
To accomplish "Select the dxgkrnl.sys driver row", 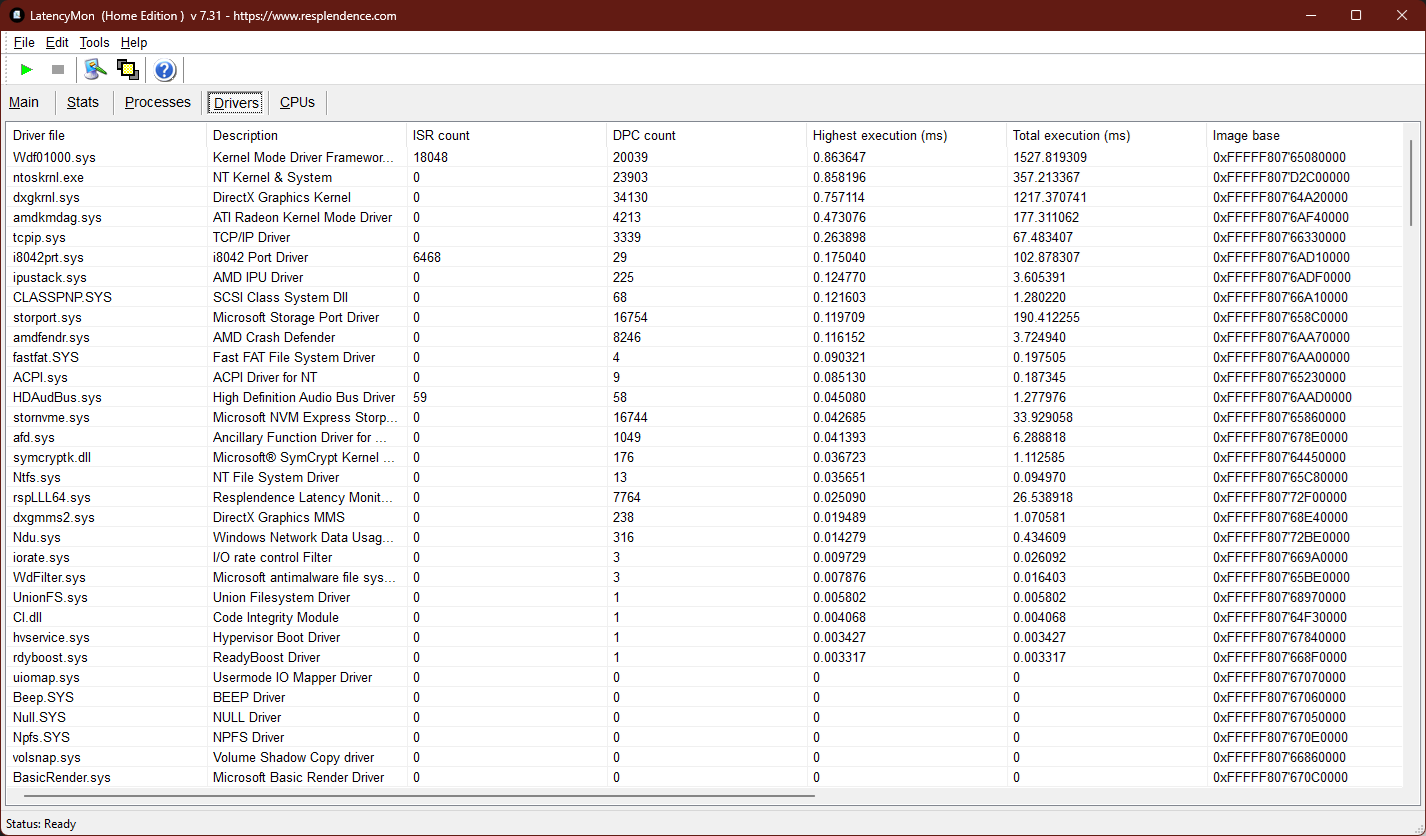I will pyautogui.click(x=46, y=197).
